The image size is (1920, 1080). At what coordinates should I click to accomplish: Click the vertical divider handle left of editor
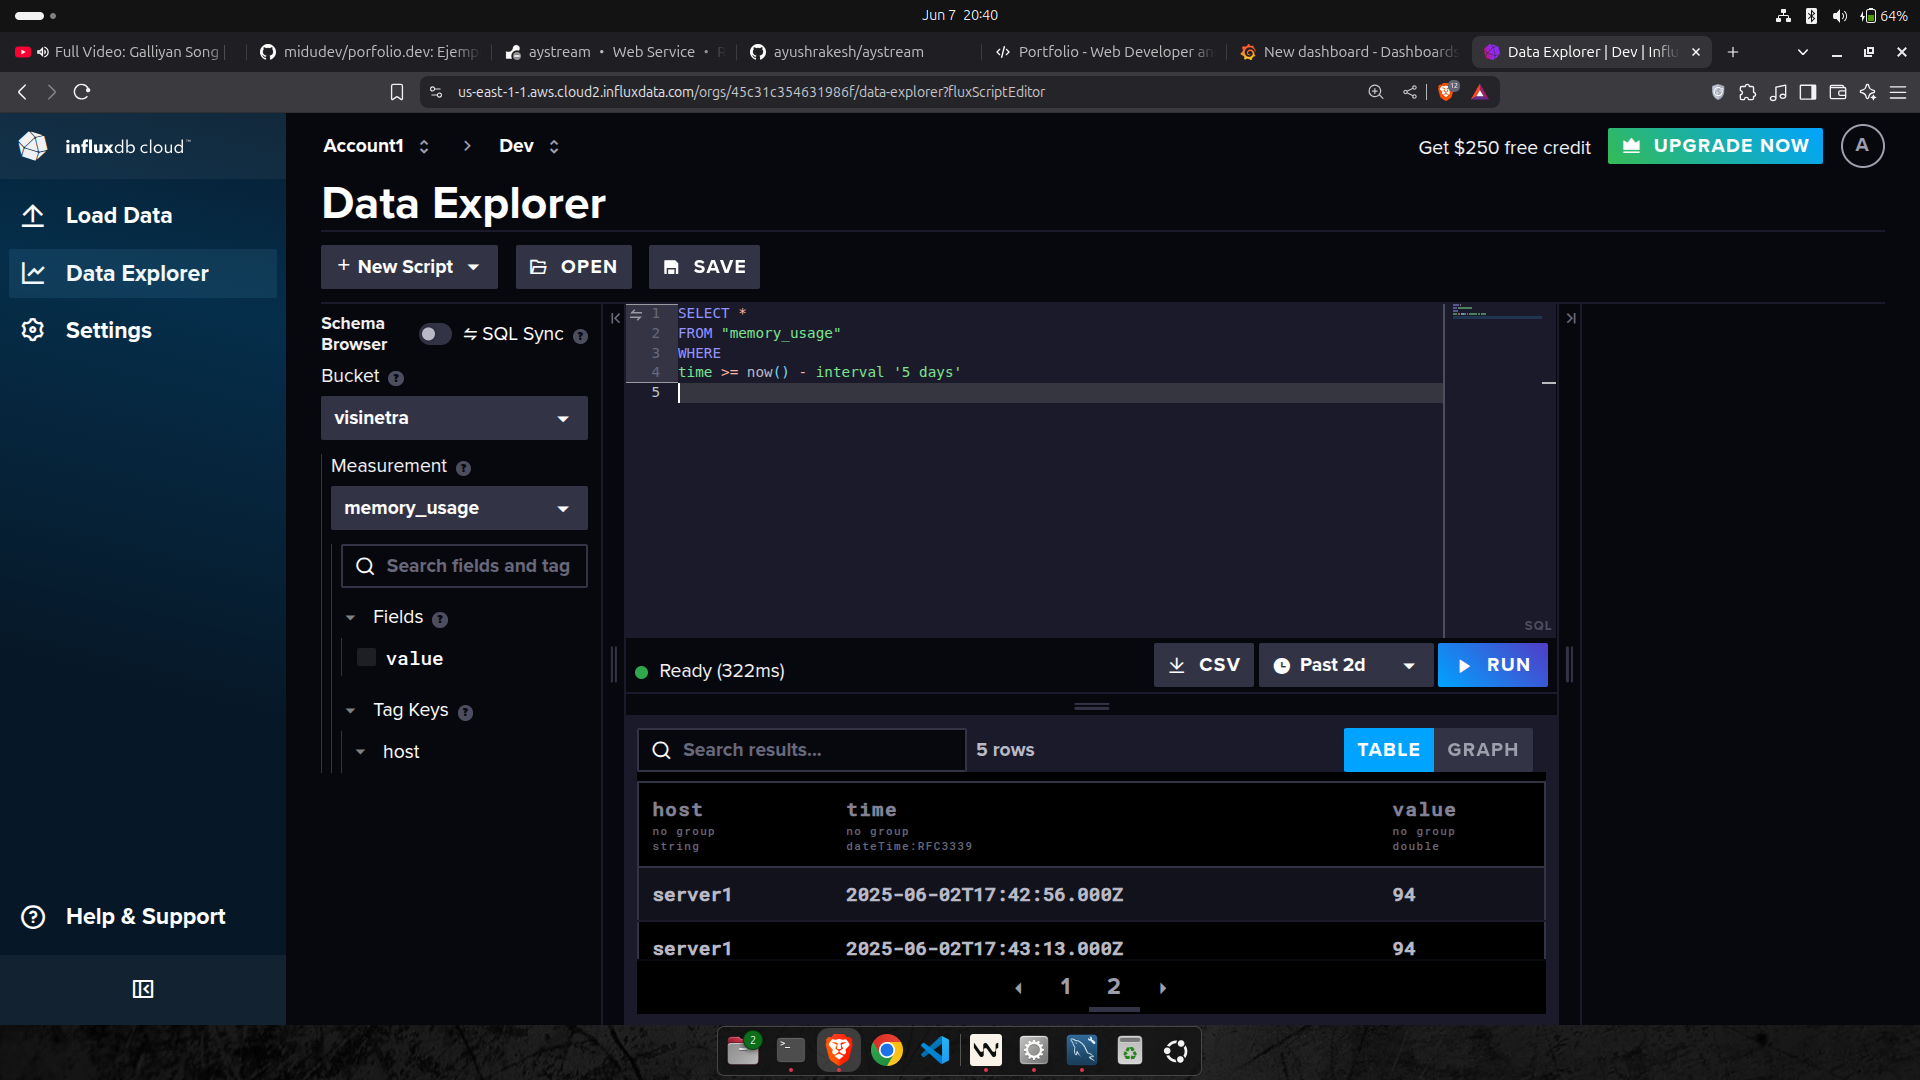pos(614,665)
